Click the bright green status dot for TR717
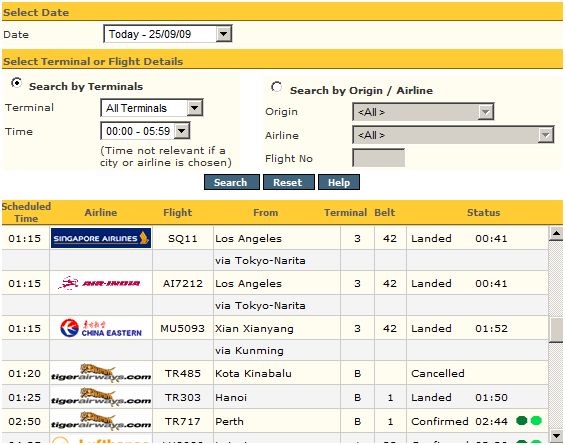Image resolution: width=565 pixels, height=445 pixels. (x=536, y=420)
